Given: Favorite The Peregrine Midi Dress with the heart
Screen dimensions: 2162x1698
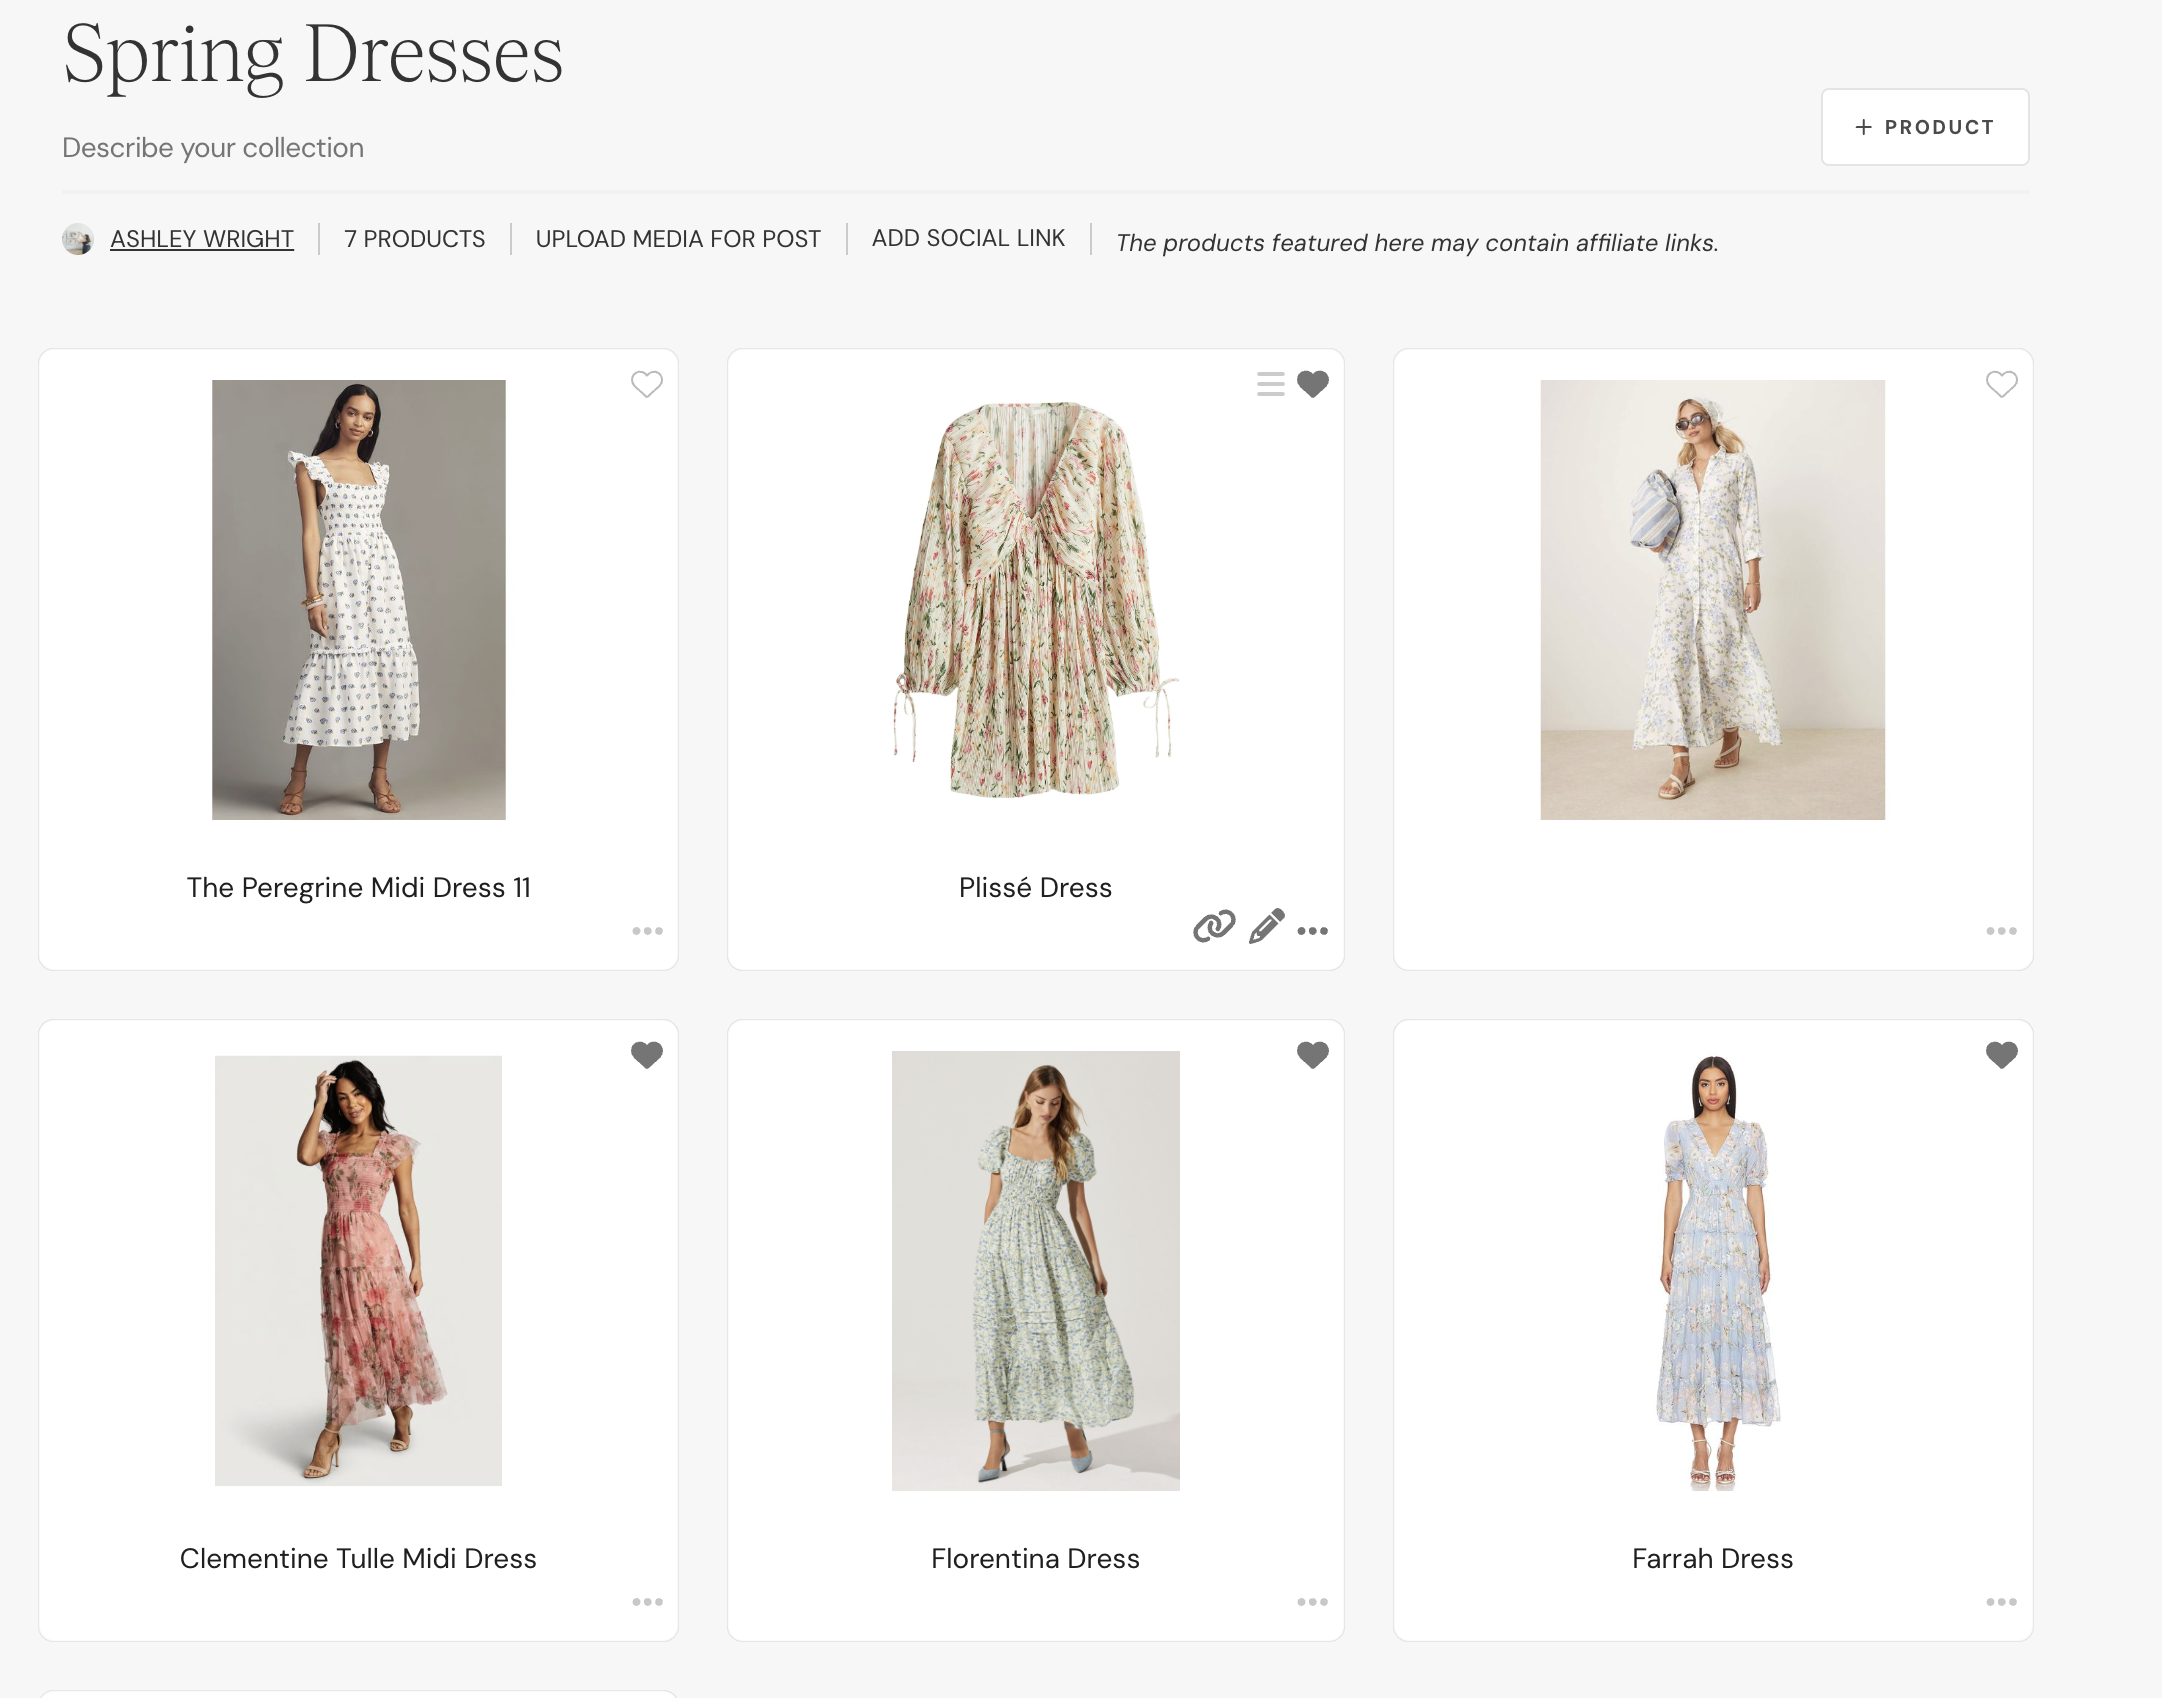Looking at the screenshot, I should (646, 384).
